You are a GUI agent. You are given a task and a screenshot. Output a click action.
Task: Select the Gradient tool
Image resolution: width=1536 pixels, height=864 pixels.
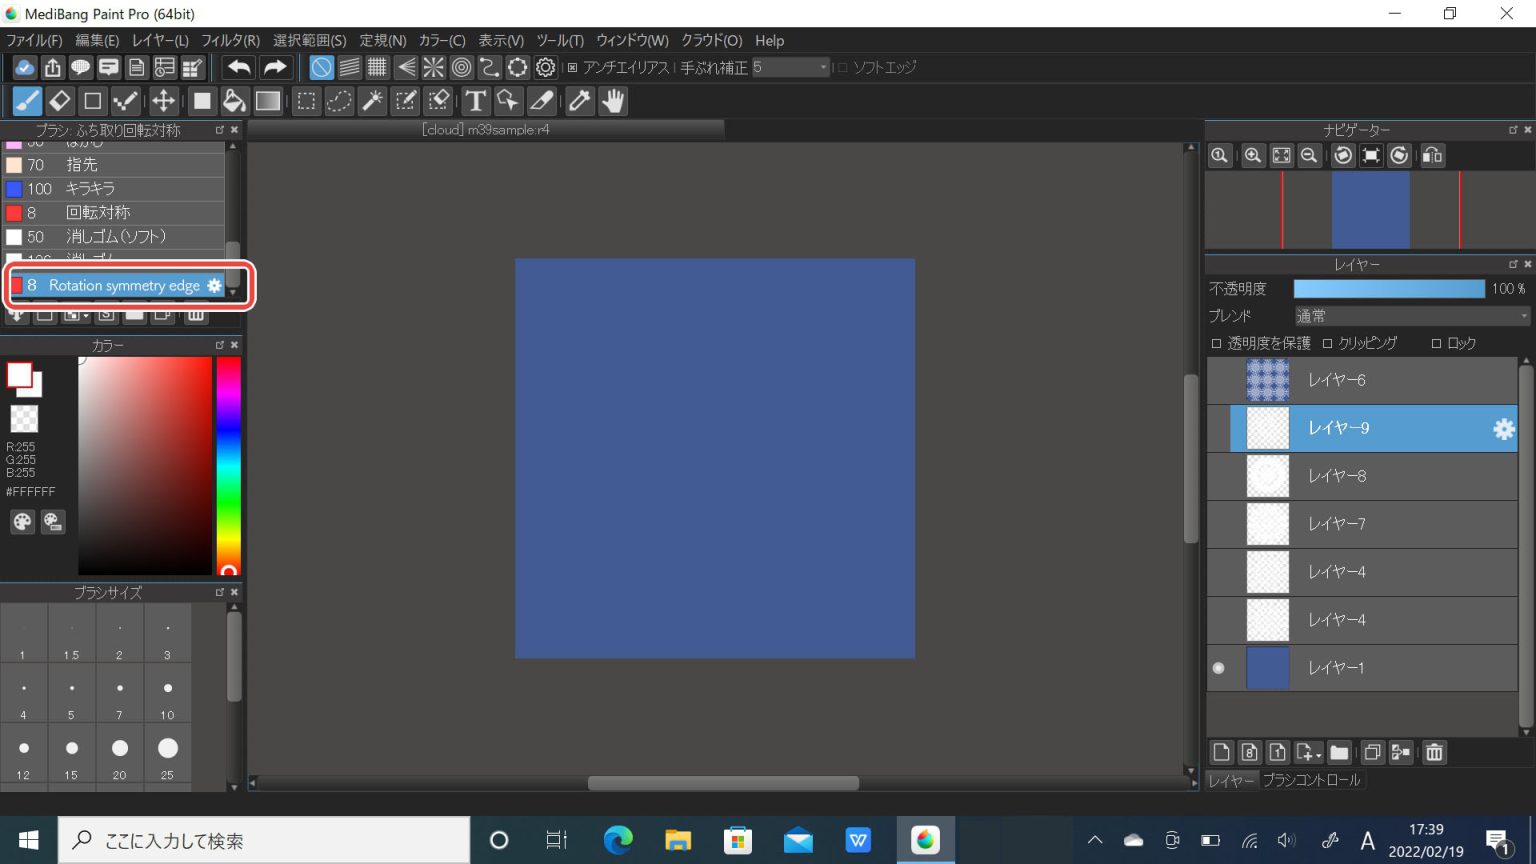(x=268, y=101)
